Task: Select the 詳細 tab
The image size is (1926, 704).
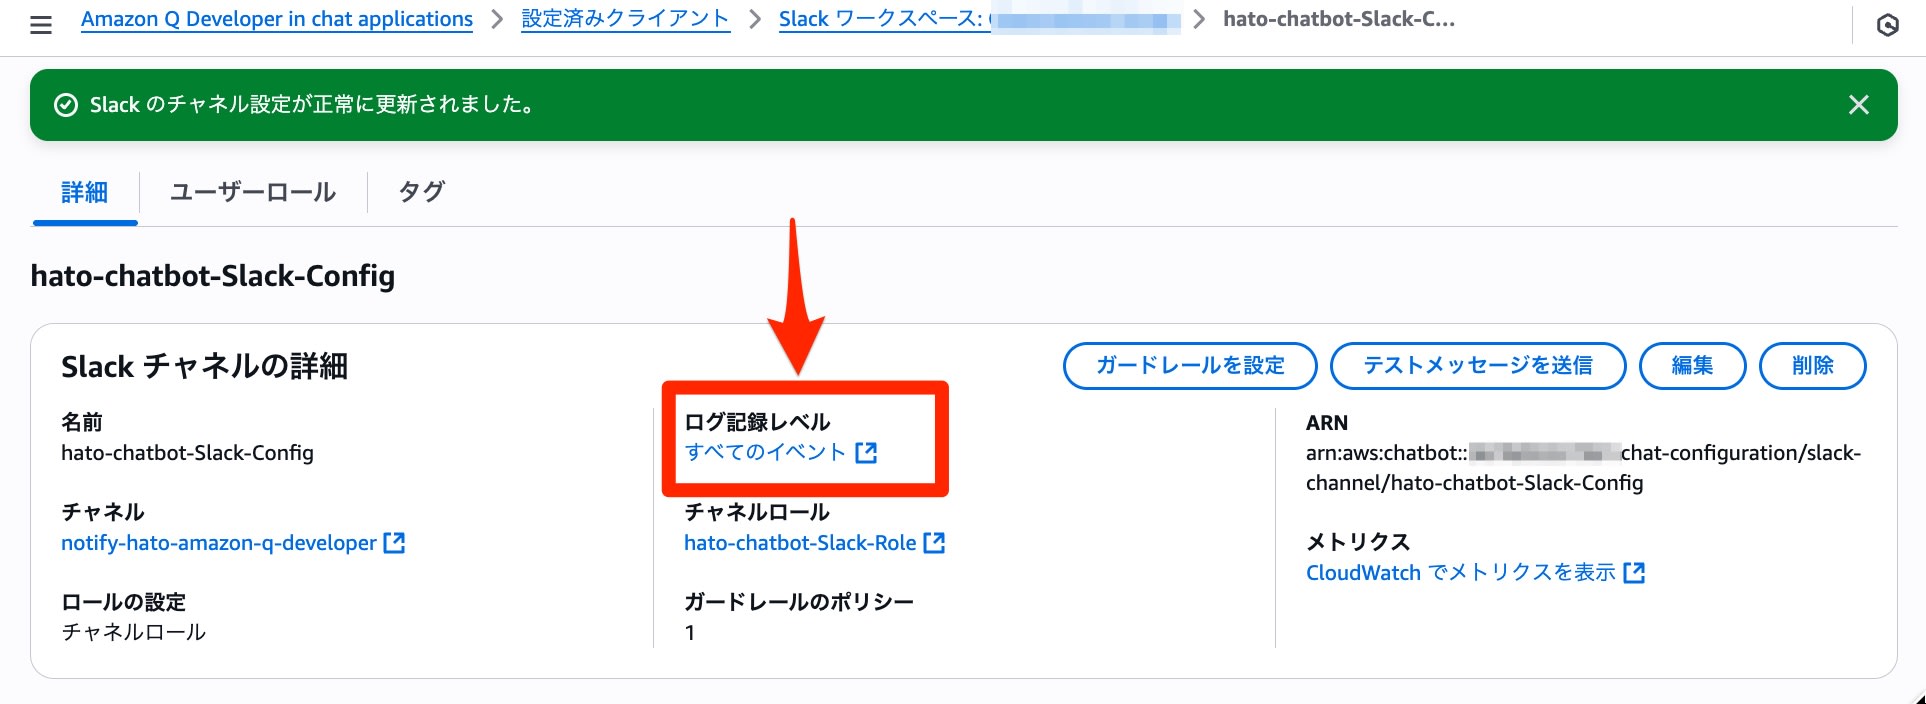Action: click(x=85, y=192)
